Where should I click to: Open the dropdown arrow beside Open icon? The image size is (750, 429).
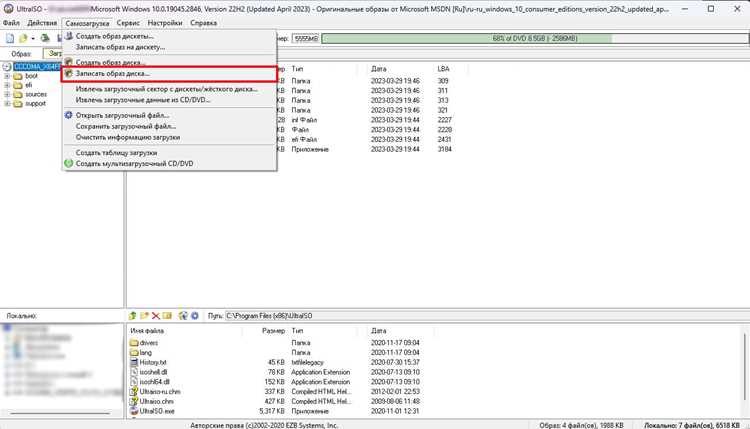point(33,39)
